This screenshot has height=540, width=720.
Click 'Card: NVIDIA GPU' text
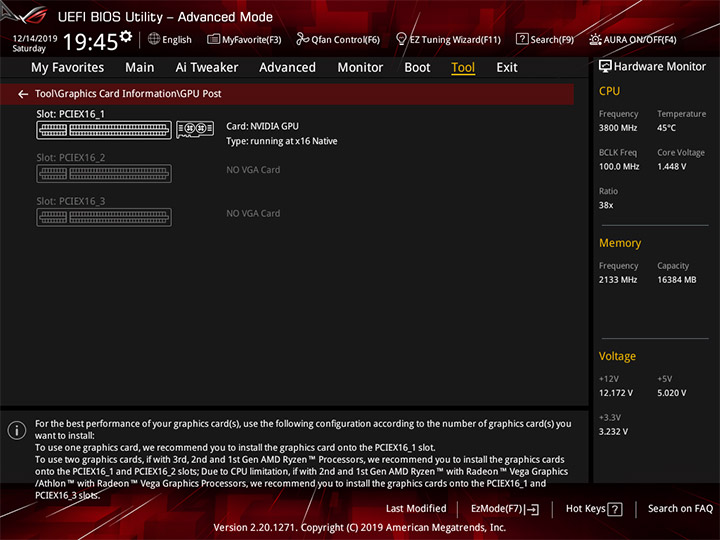coord(262,126)
